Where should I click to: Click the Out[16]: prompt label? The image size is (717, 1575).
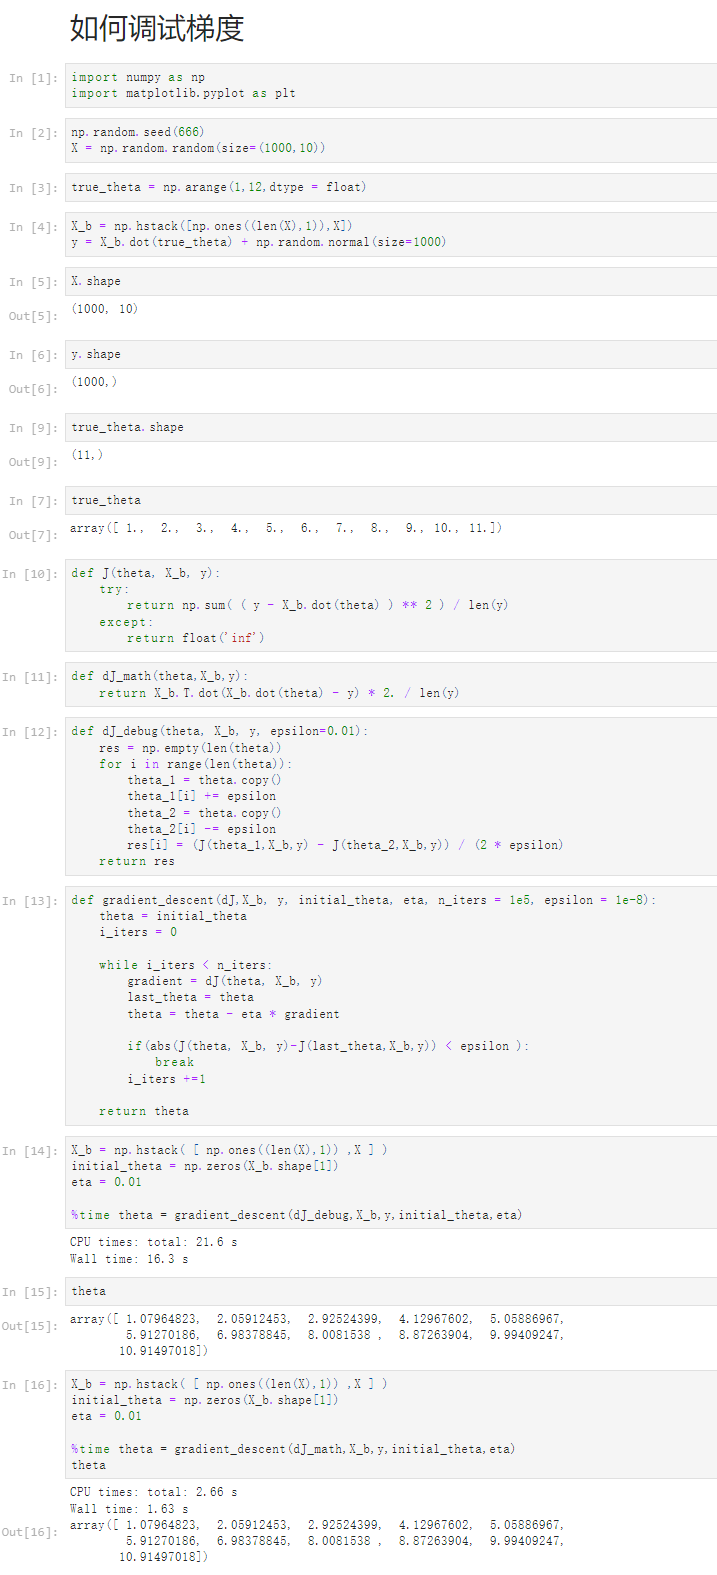[30, 1532]
